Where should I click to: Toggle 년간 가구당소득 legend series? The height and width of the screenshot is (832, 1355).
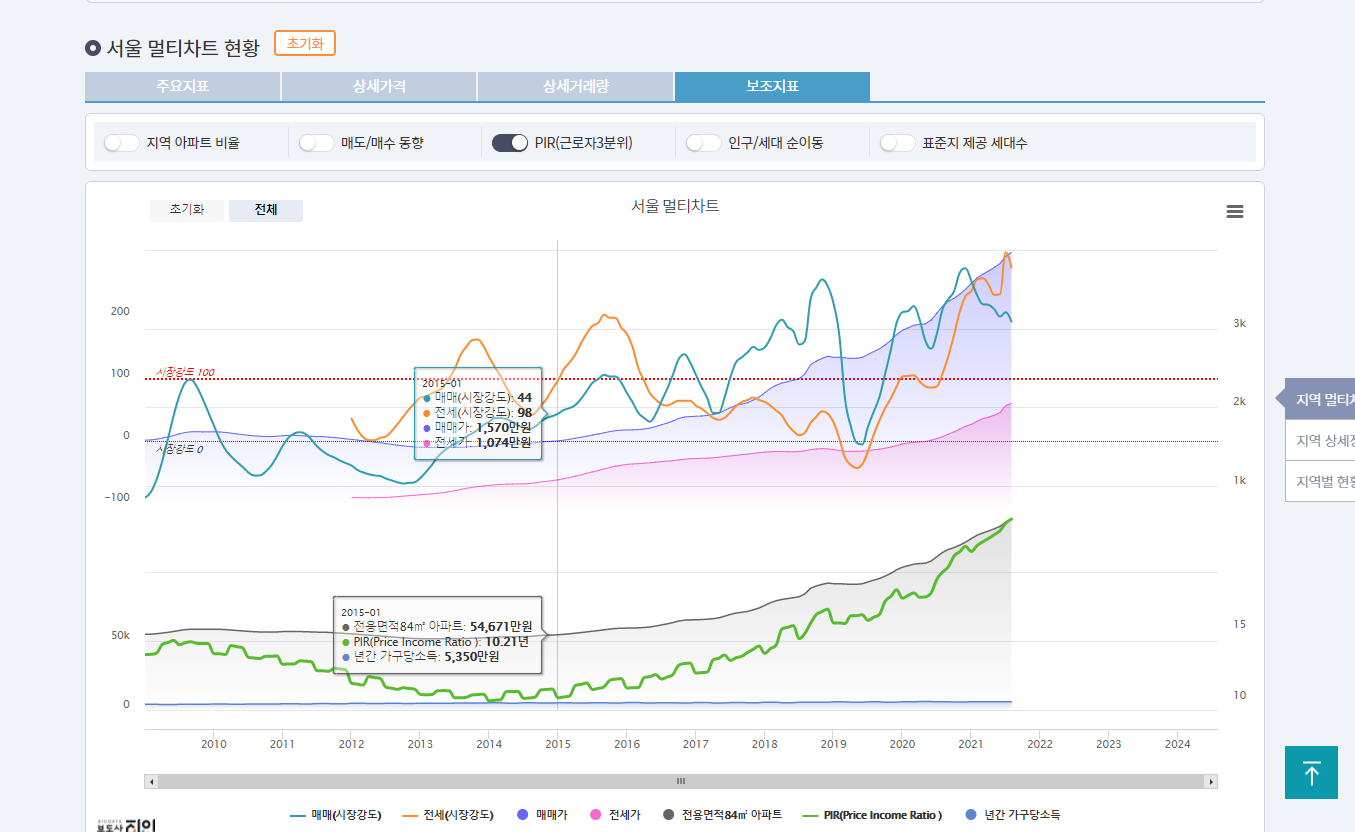(x=1013, y=815)
